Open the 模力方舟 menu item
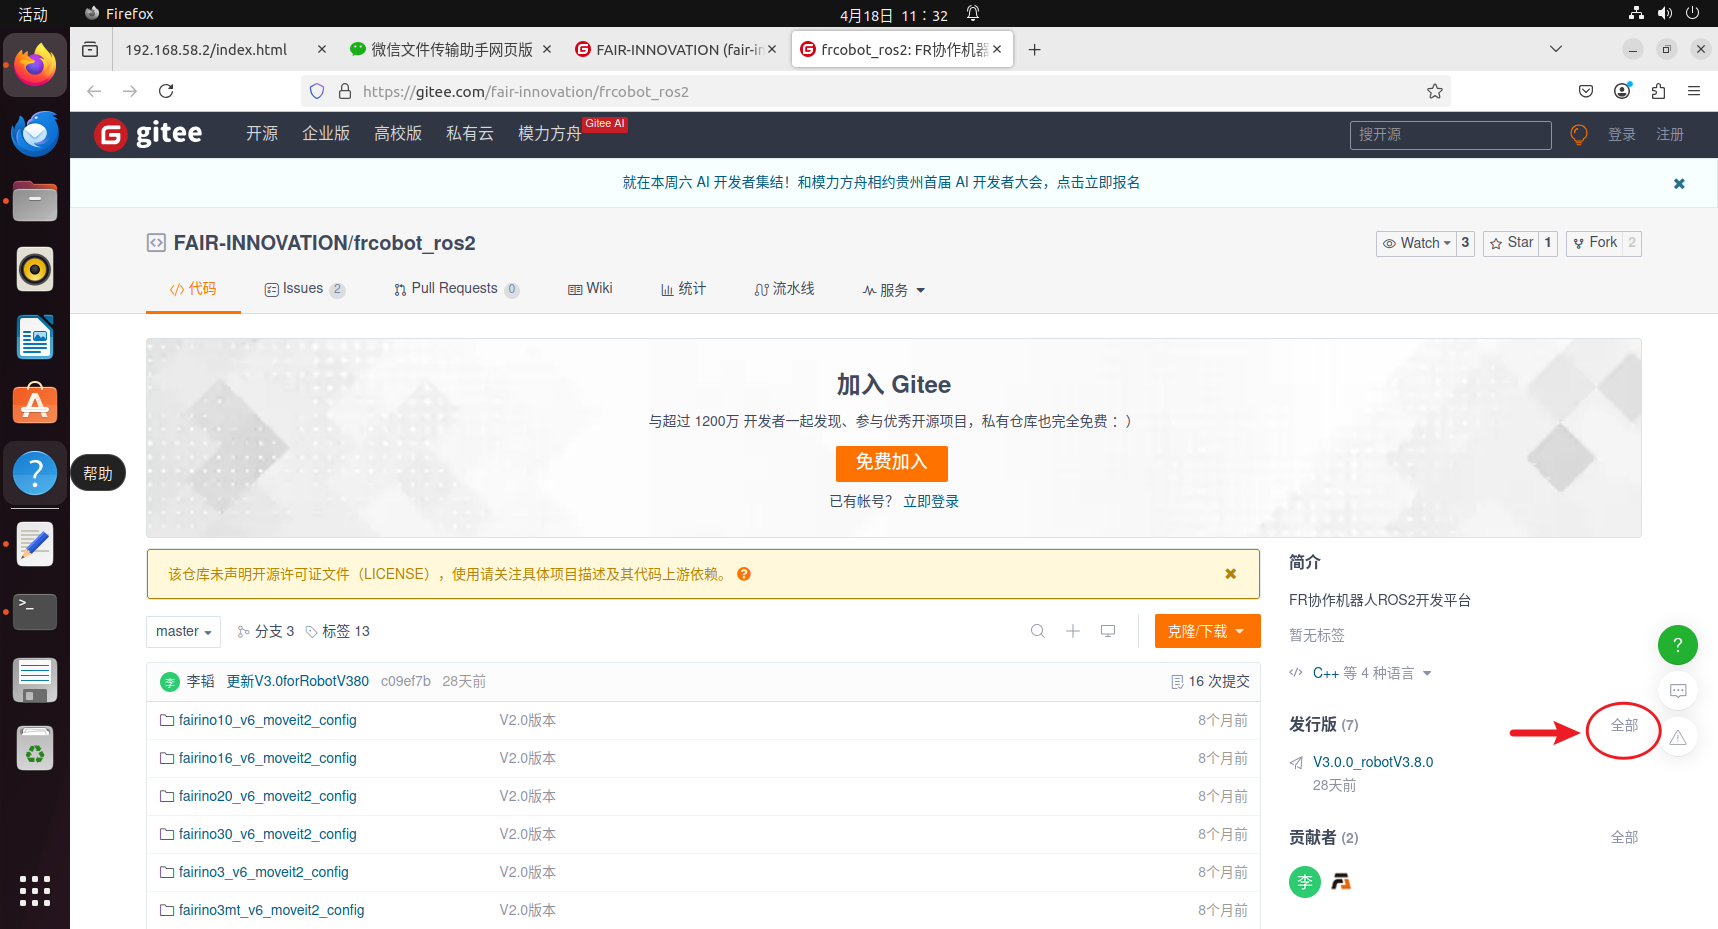This screenshot has height=929, width=1718. tap(549, 134)
